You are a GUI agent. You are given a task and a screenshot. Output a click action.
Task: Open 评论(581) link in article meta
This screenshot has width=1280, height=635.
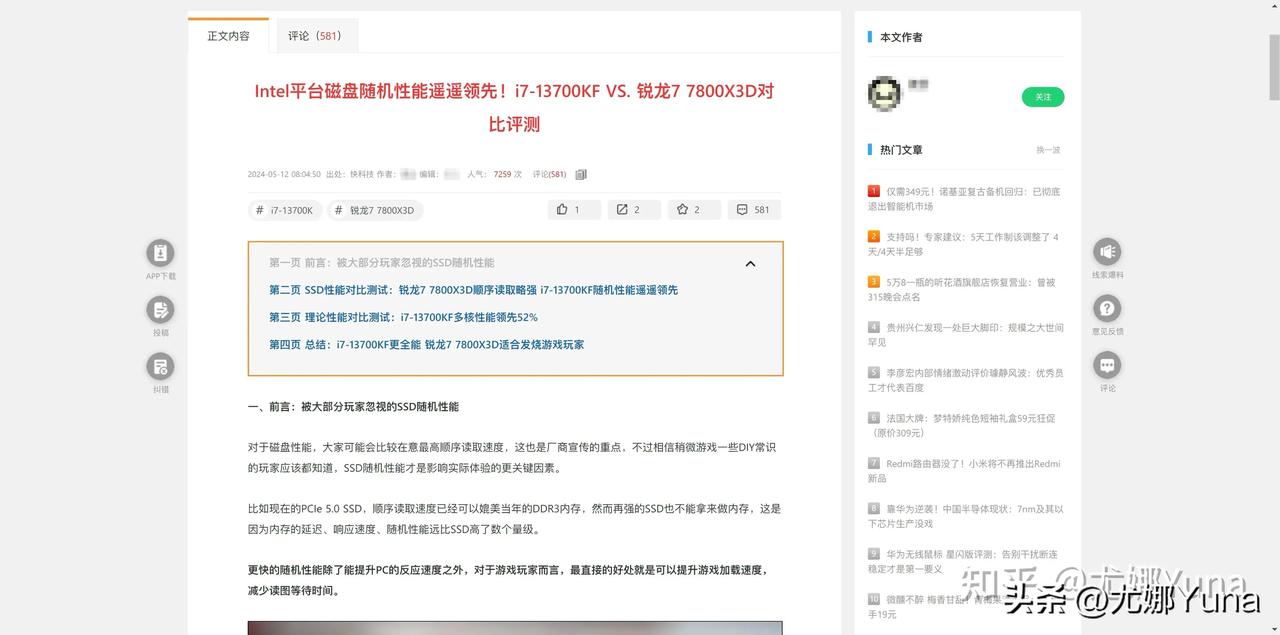[x=549, y=174]
